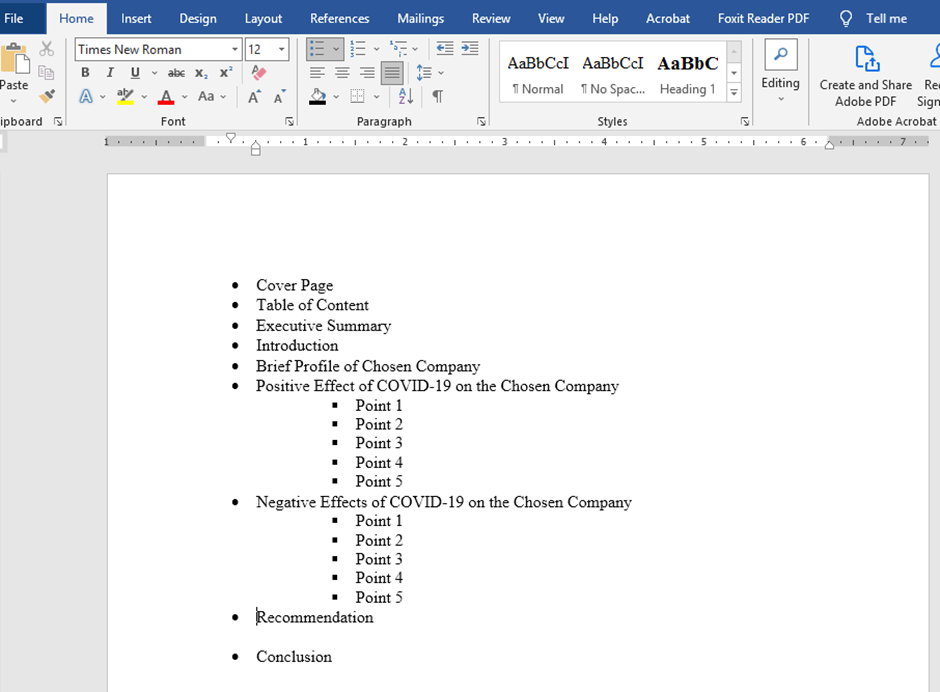Open the Paragraph dialog launcher
This screenshot has height=692, width=940.
point(481,122)
